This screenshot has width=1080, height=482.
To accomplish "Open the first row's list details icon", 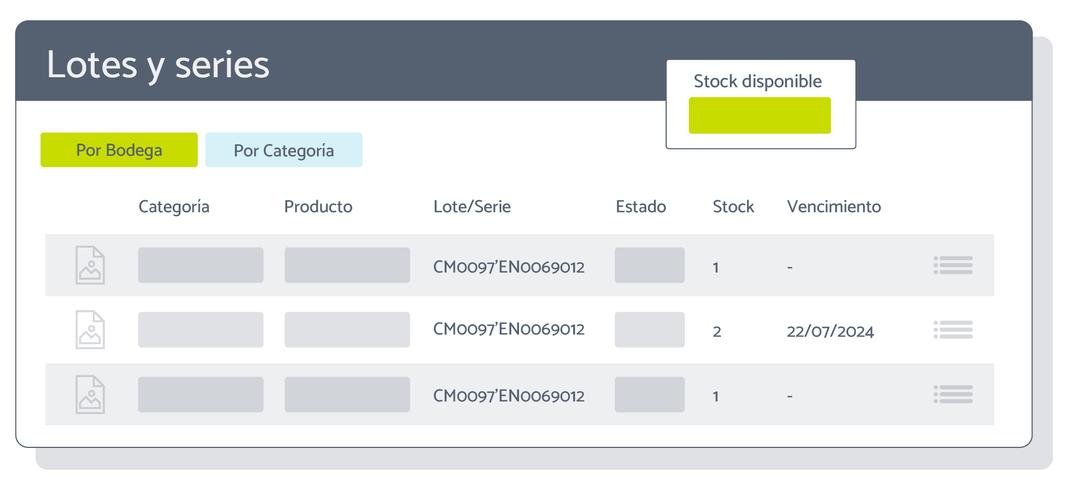I will pyautogui.click(x=953, y=265).
